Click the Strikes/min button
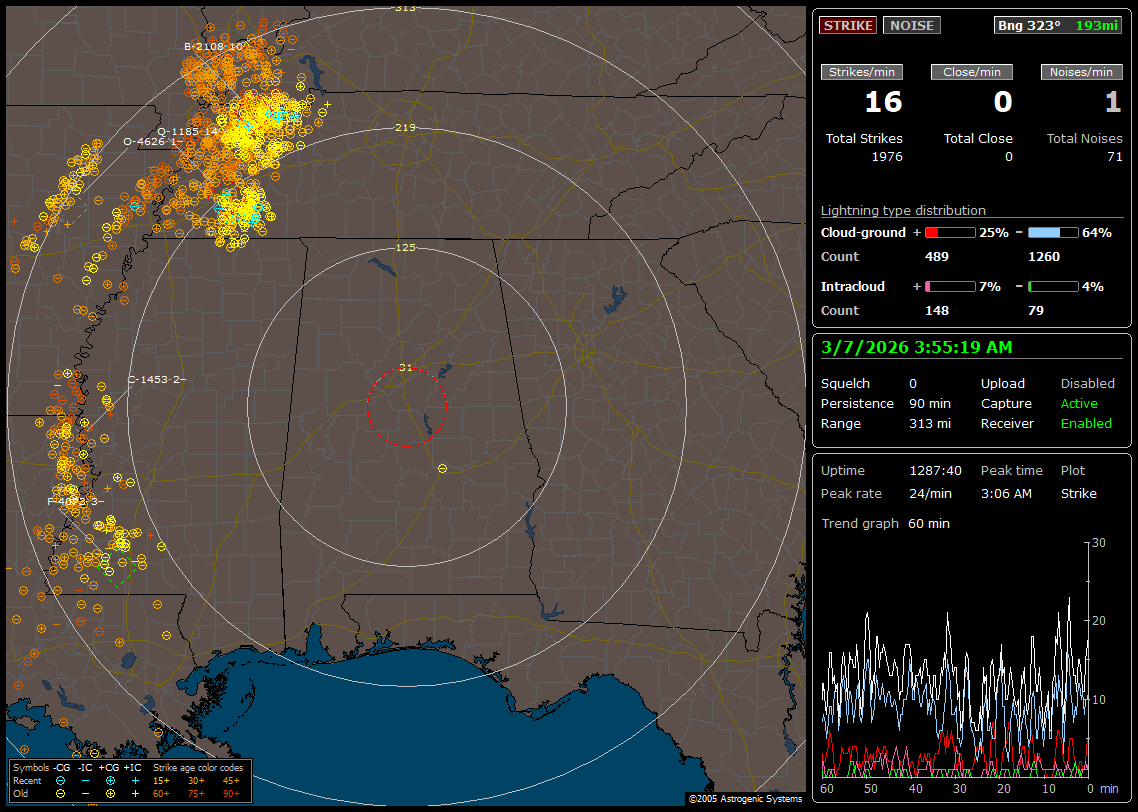This screenshot has height=812, width=1138. point(862,72)
